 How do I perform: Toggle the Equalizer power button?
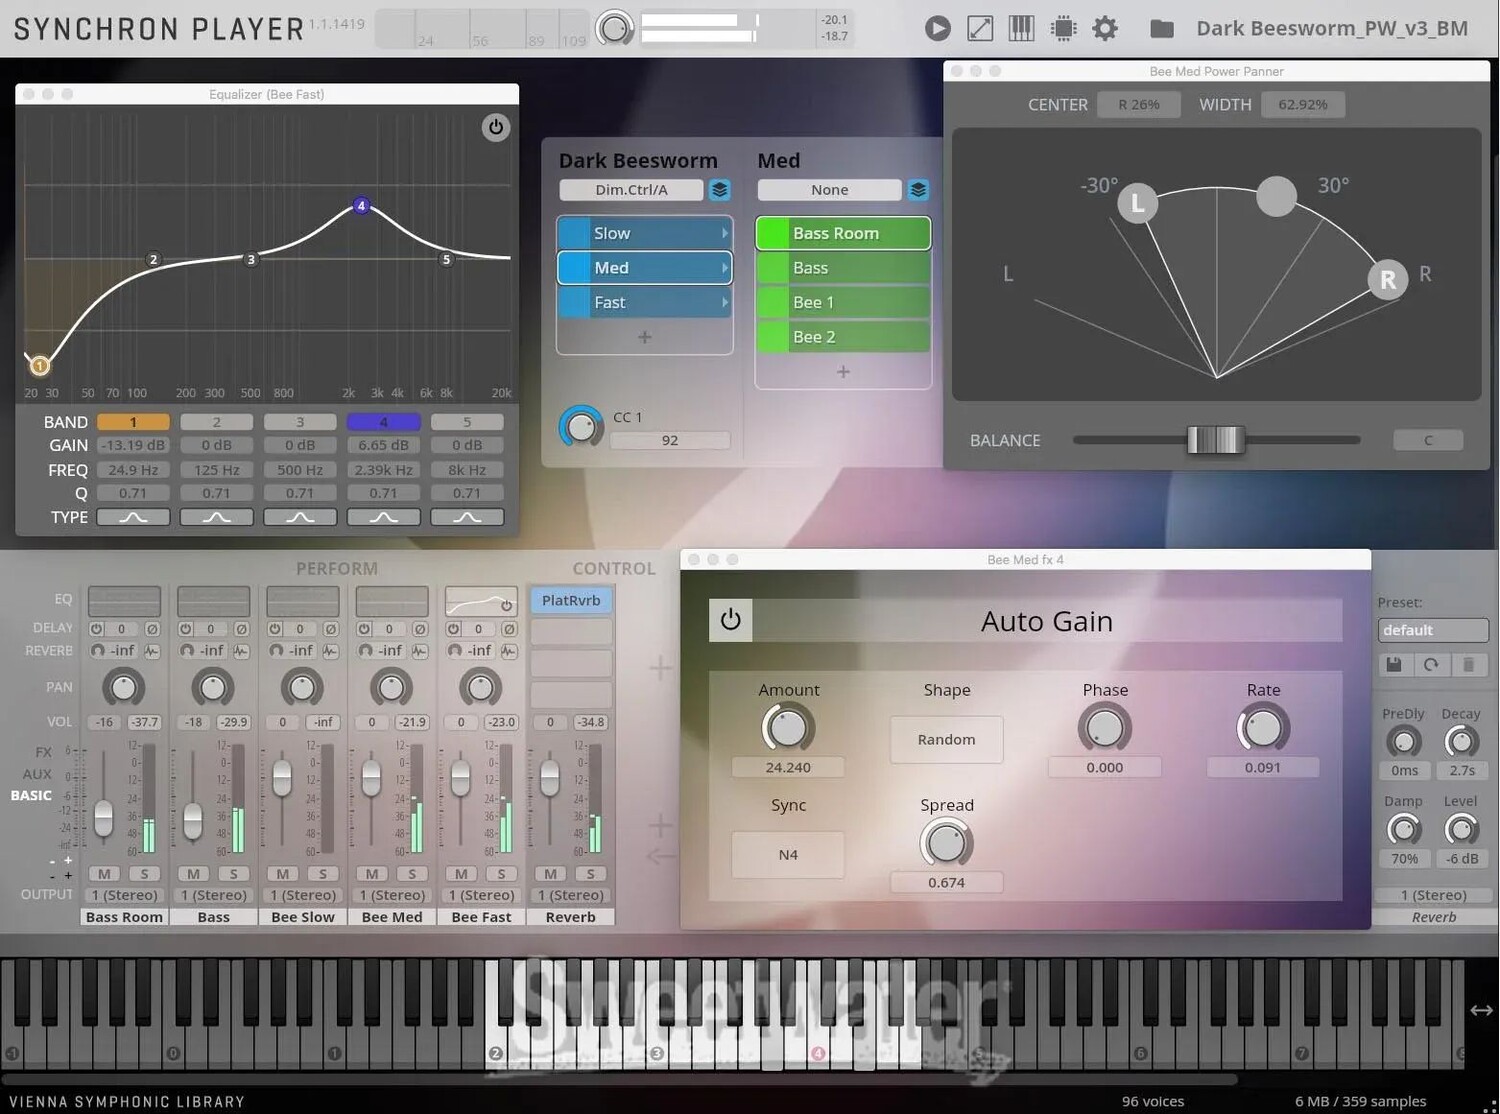click(x=495, y=127)
